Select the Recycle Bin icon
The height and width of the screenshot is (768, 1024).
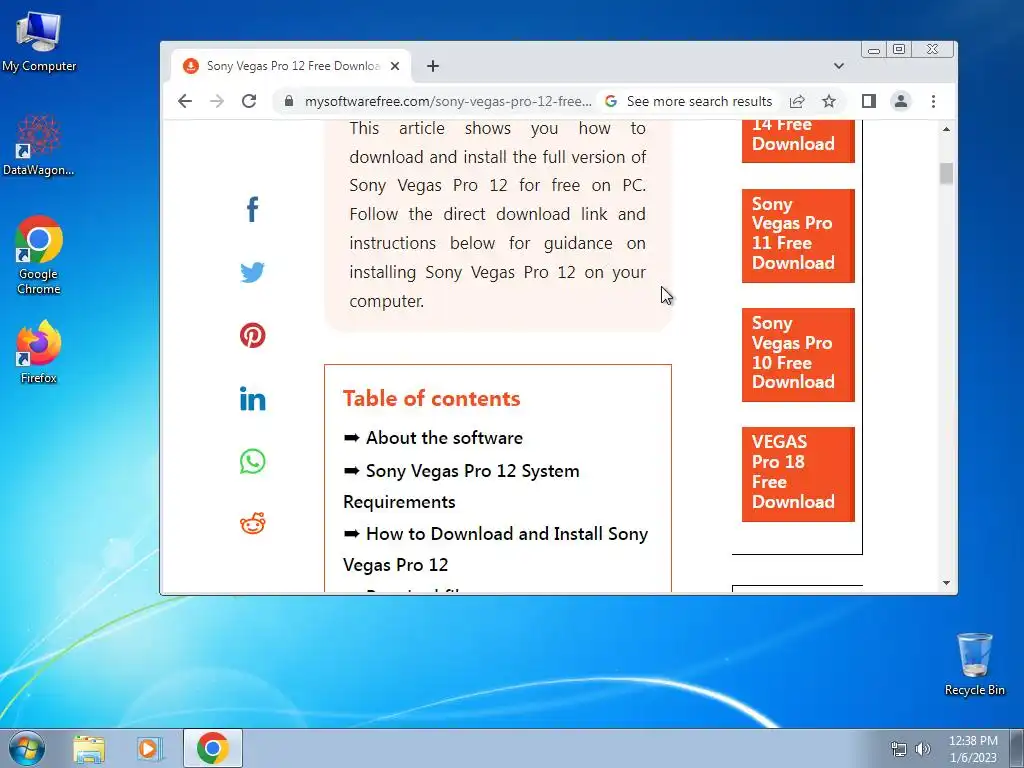(974, 664)
